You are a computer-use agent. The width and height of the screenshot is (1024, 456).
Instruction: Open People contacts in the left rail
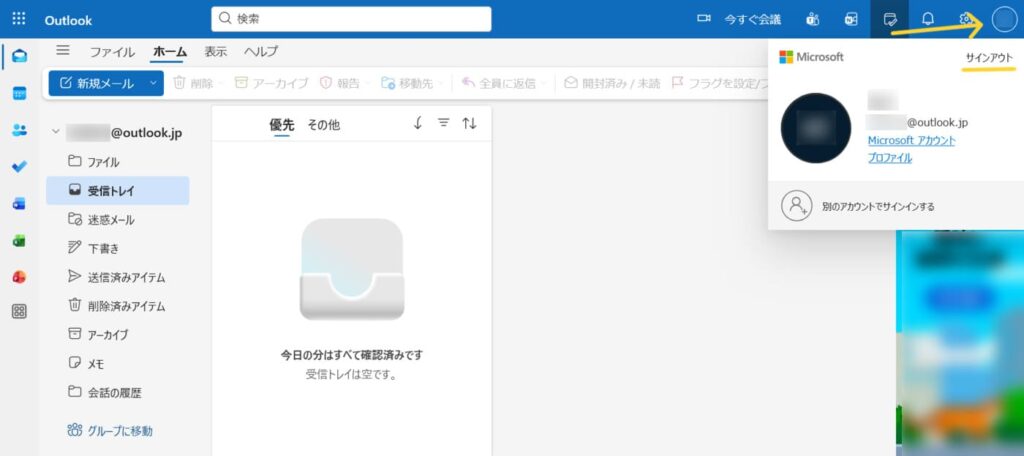pyautogui.click(x=20, y=130)
